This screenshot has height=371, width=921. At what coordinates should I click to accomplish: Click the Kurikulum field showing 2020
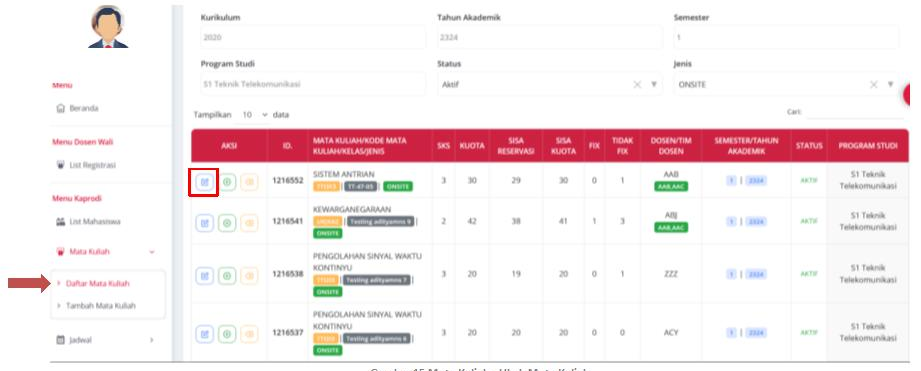(312, 37)
